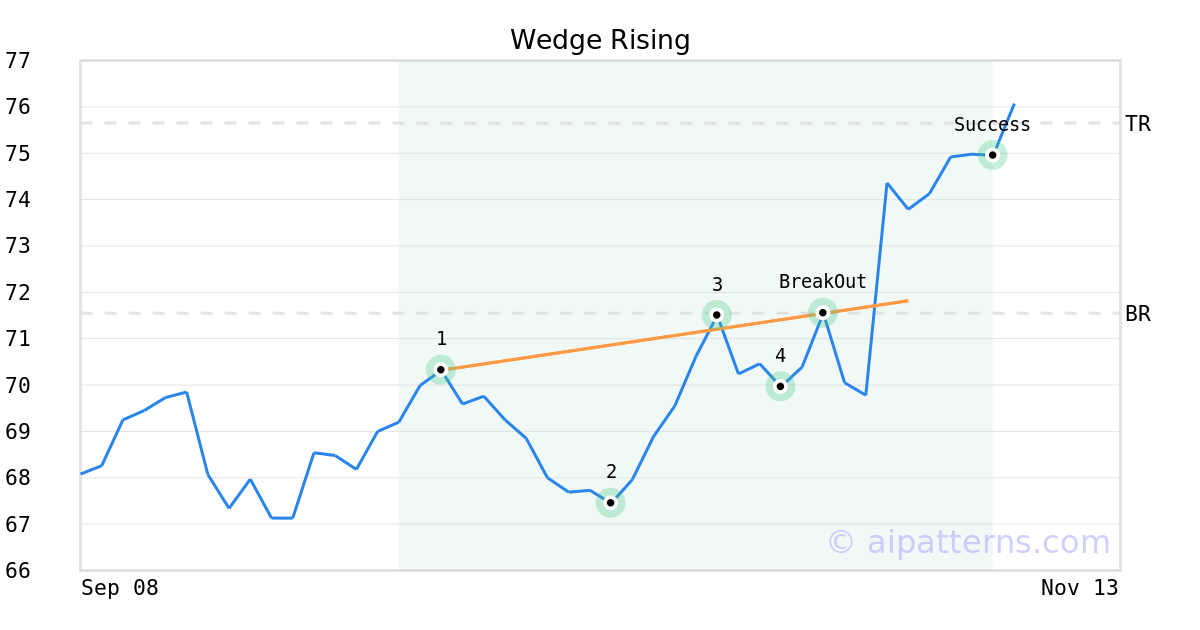Viewport: 1200px width, 630px height.
Task: Select the Success marker dot
Action: [x=992, y=155]
